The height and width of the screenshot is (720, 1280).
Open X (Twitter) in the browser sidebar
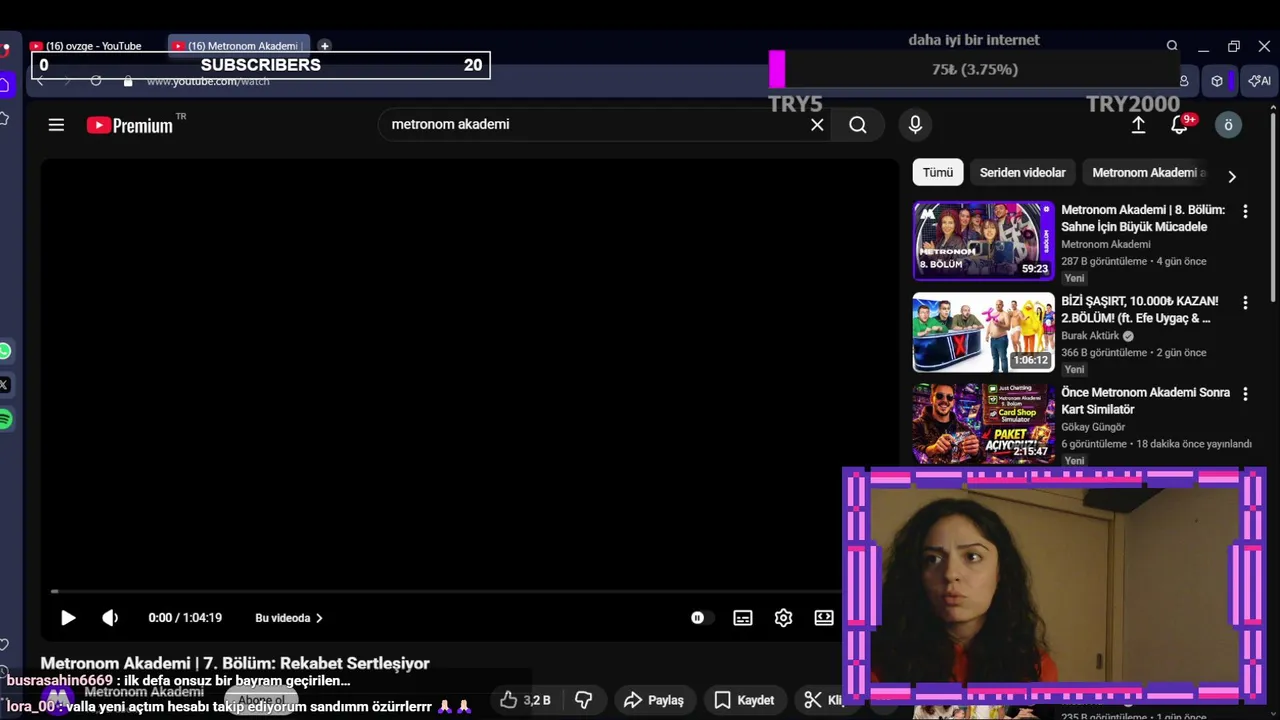(5, 385)
